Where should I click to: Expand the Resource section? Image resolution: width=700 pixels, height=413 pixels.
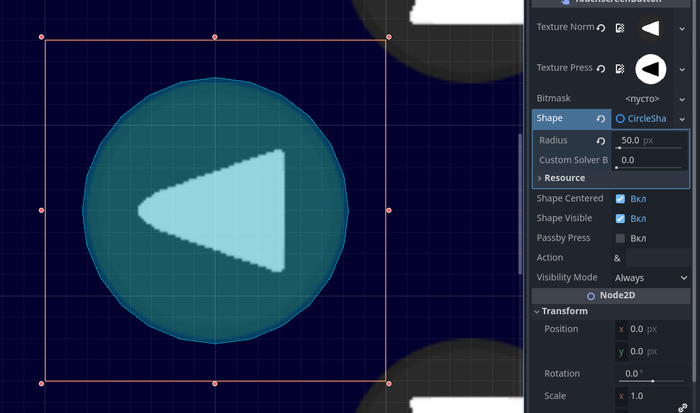tap(564, 178)
